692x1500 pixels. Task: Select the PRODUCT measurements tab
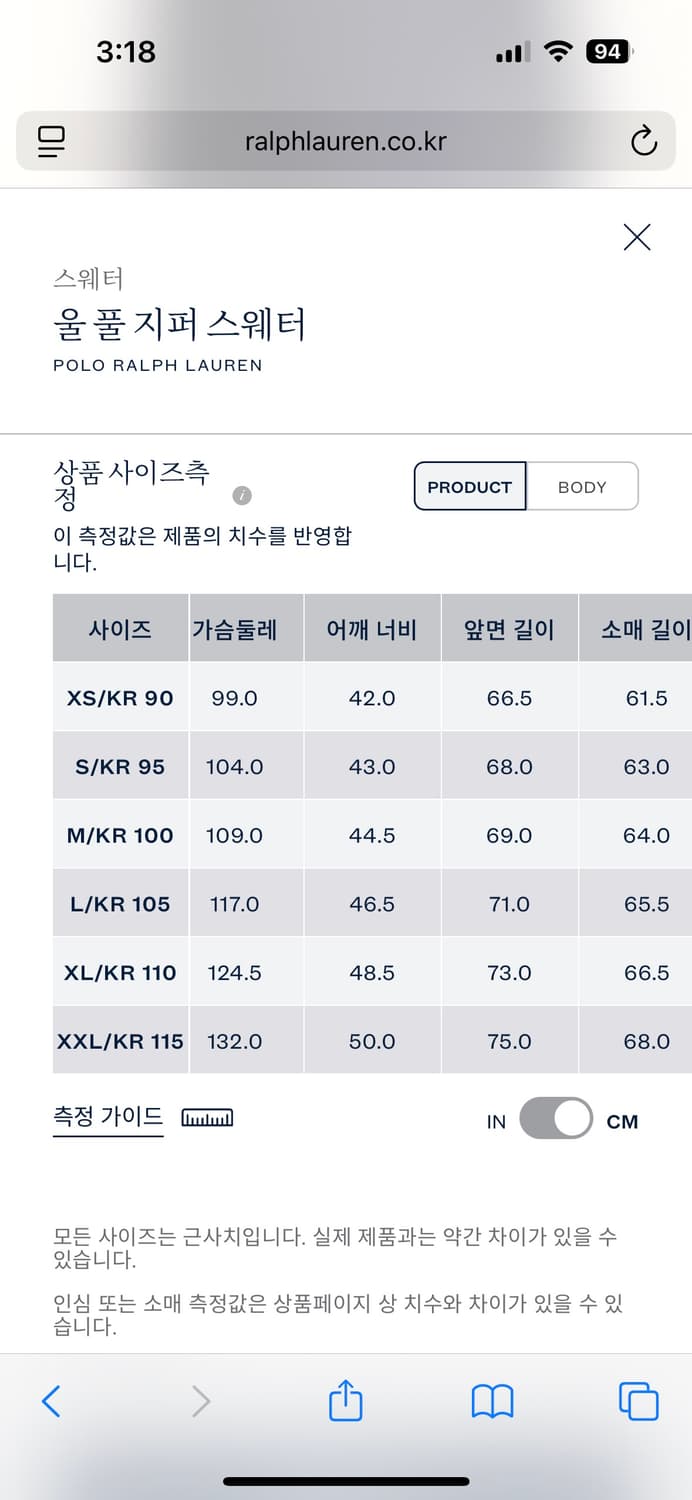(469, 486)
